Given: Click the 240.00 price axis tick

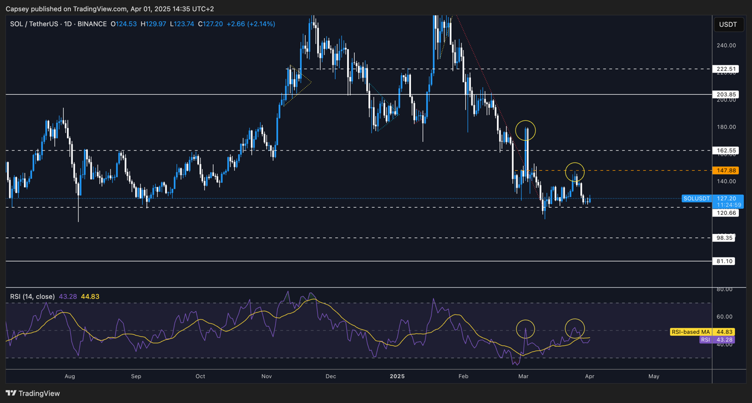Looking at the screenshot, I should 726,45.
